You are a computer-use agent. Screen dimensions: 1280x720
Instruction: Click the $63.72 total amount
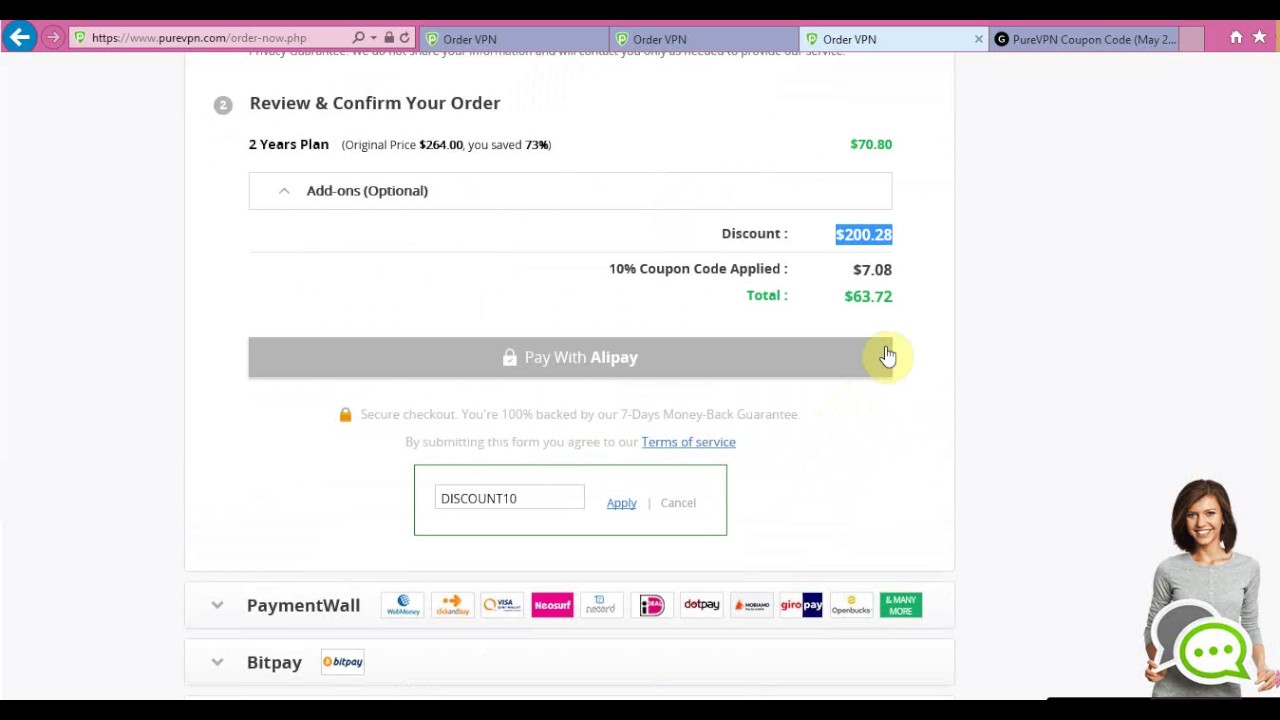click(x=868, y=296)
